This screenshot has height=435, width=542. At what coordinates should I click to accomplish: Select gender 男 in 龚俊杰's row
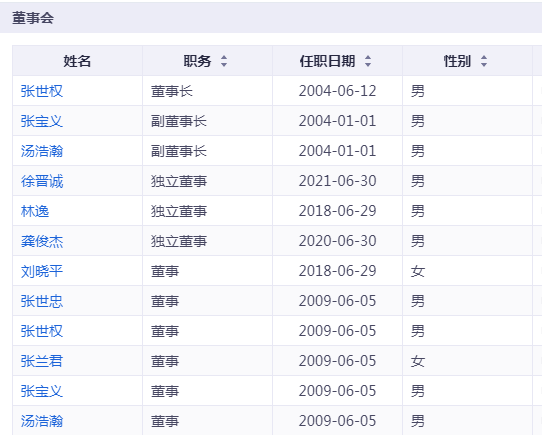pos(418,241)
